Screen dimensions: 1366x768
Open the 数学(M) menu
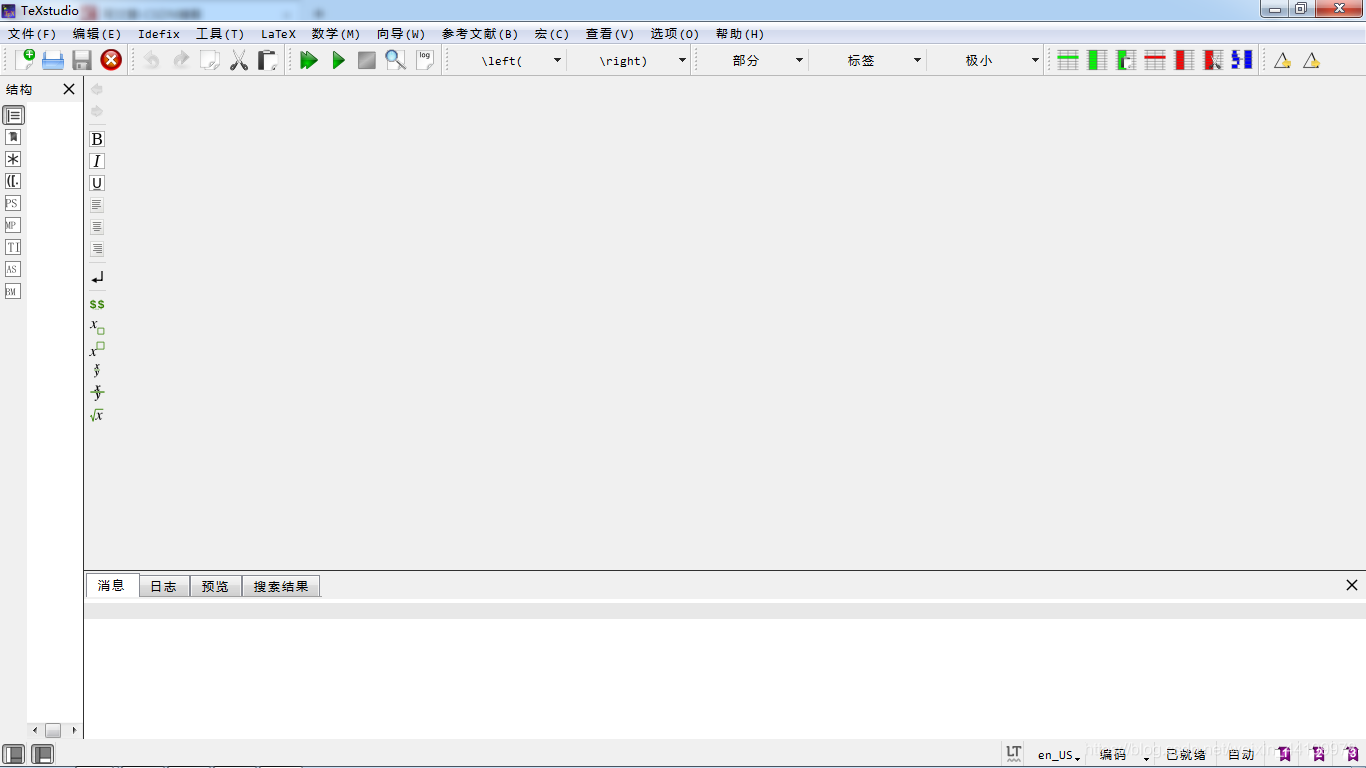tap(336, 34)
